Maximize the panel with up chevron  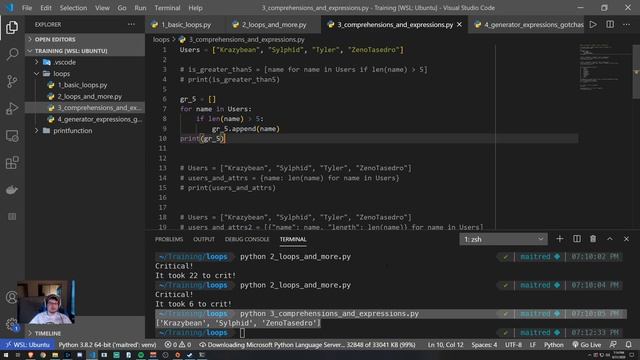pos(609,239)
